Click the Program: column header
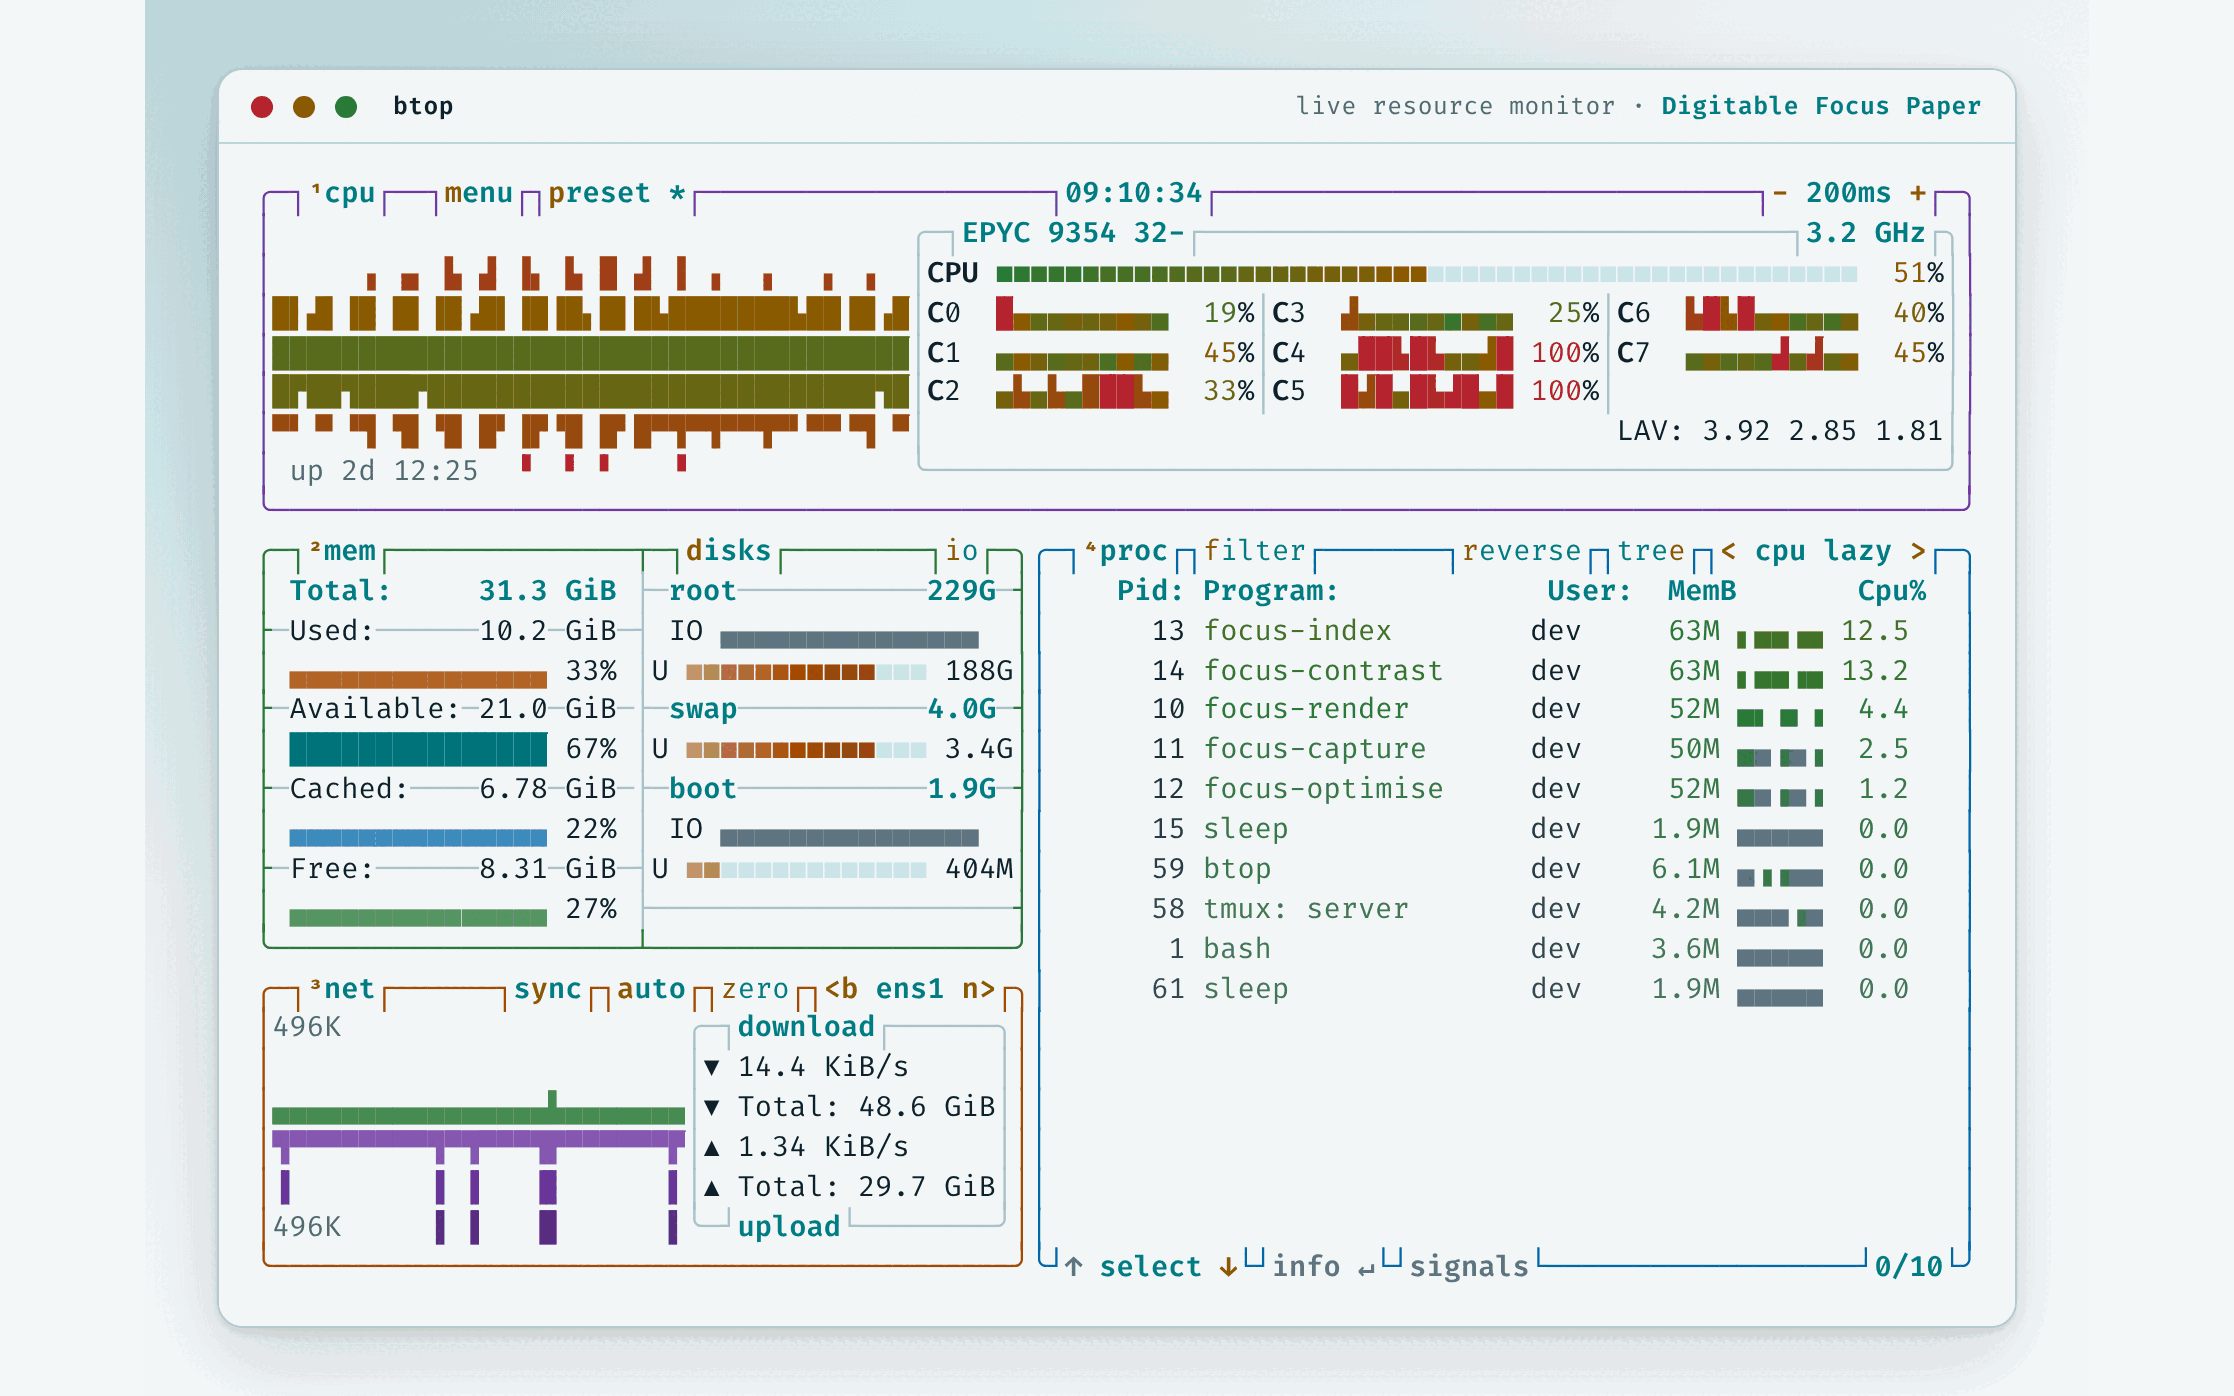Screen dimensions: 2234x1396 coord(1270,591)
